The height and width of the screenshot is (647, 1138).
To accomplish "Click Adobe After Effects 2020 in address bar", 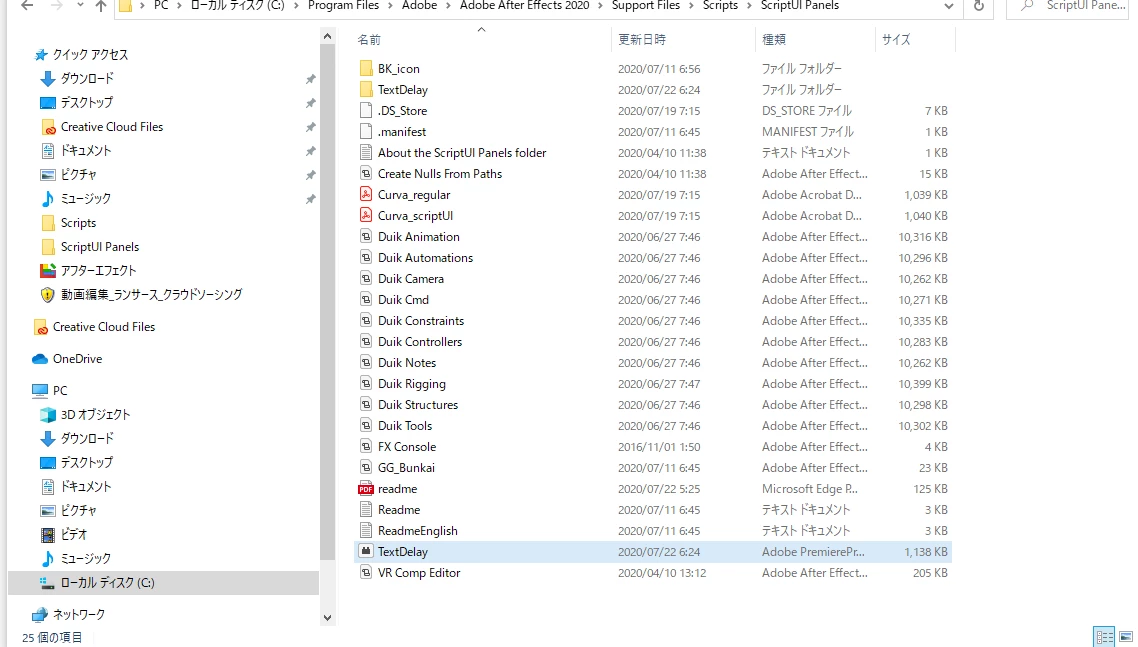I will click(525, 6).
